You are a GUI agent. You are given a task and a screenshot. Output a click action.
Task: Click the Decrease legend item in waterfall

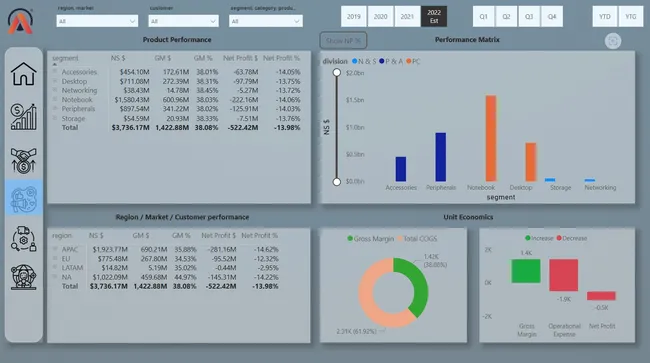click(572, 238)
